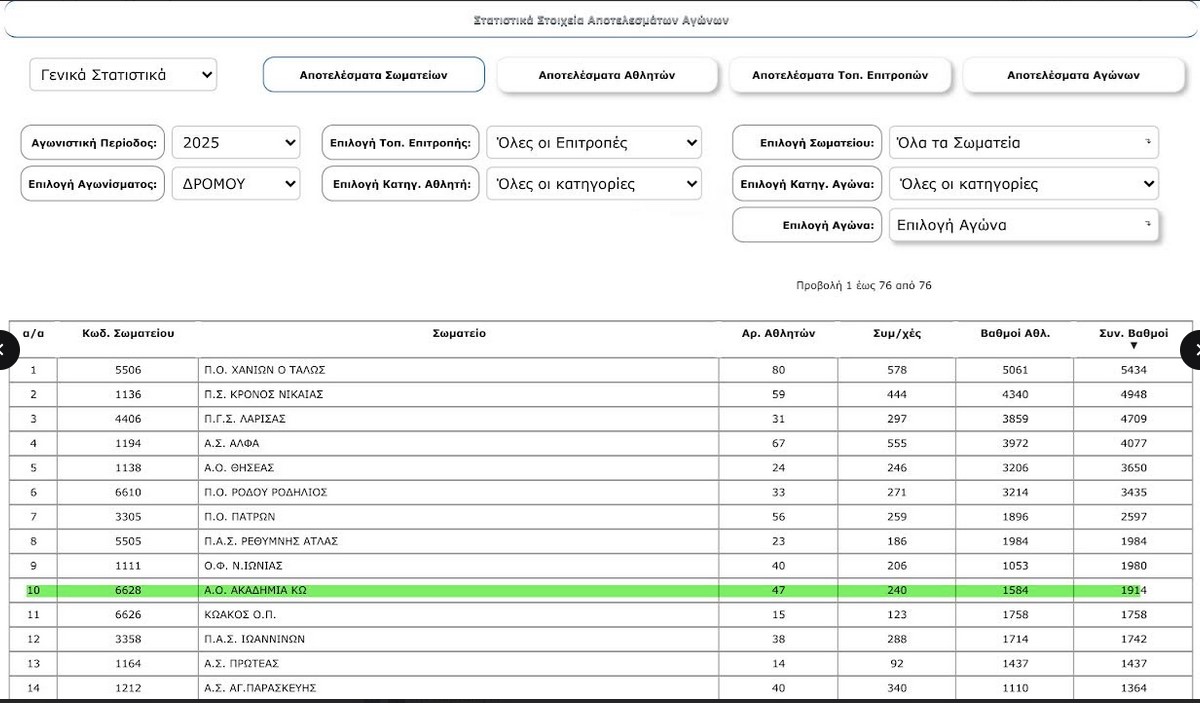1200x703 pixels.
Task: Switch to Αποτελέσματα Αγώνων tab
Action: coord(1073,75)
